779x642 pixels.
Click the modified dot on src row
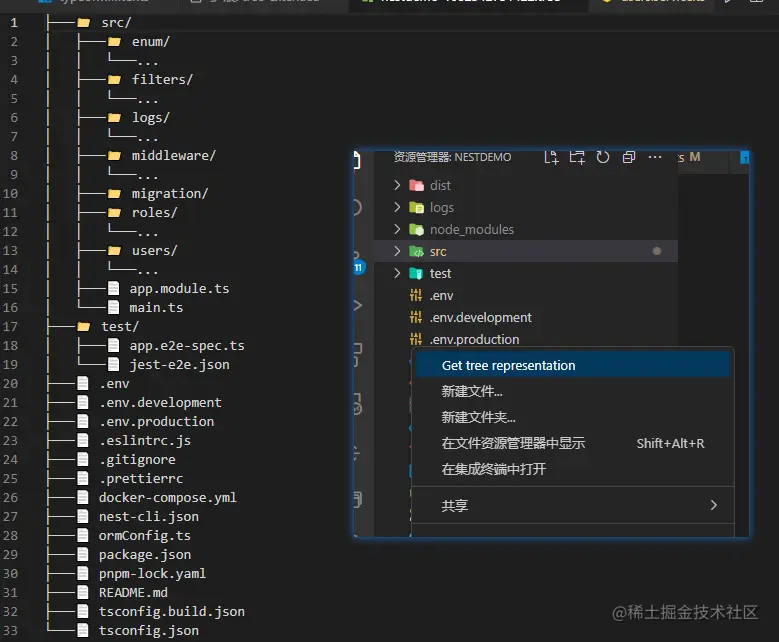pos(657,251)
